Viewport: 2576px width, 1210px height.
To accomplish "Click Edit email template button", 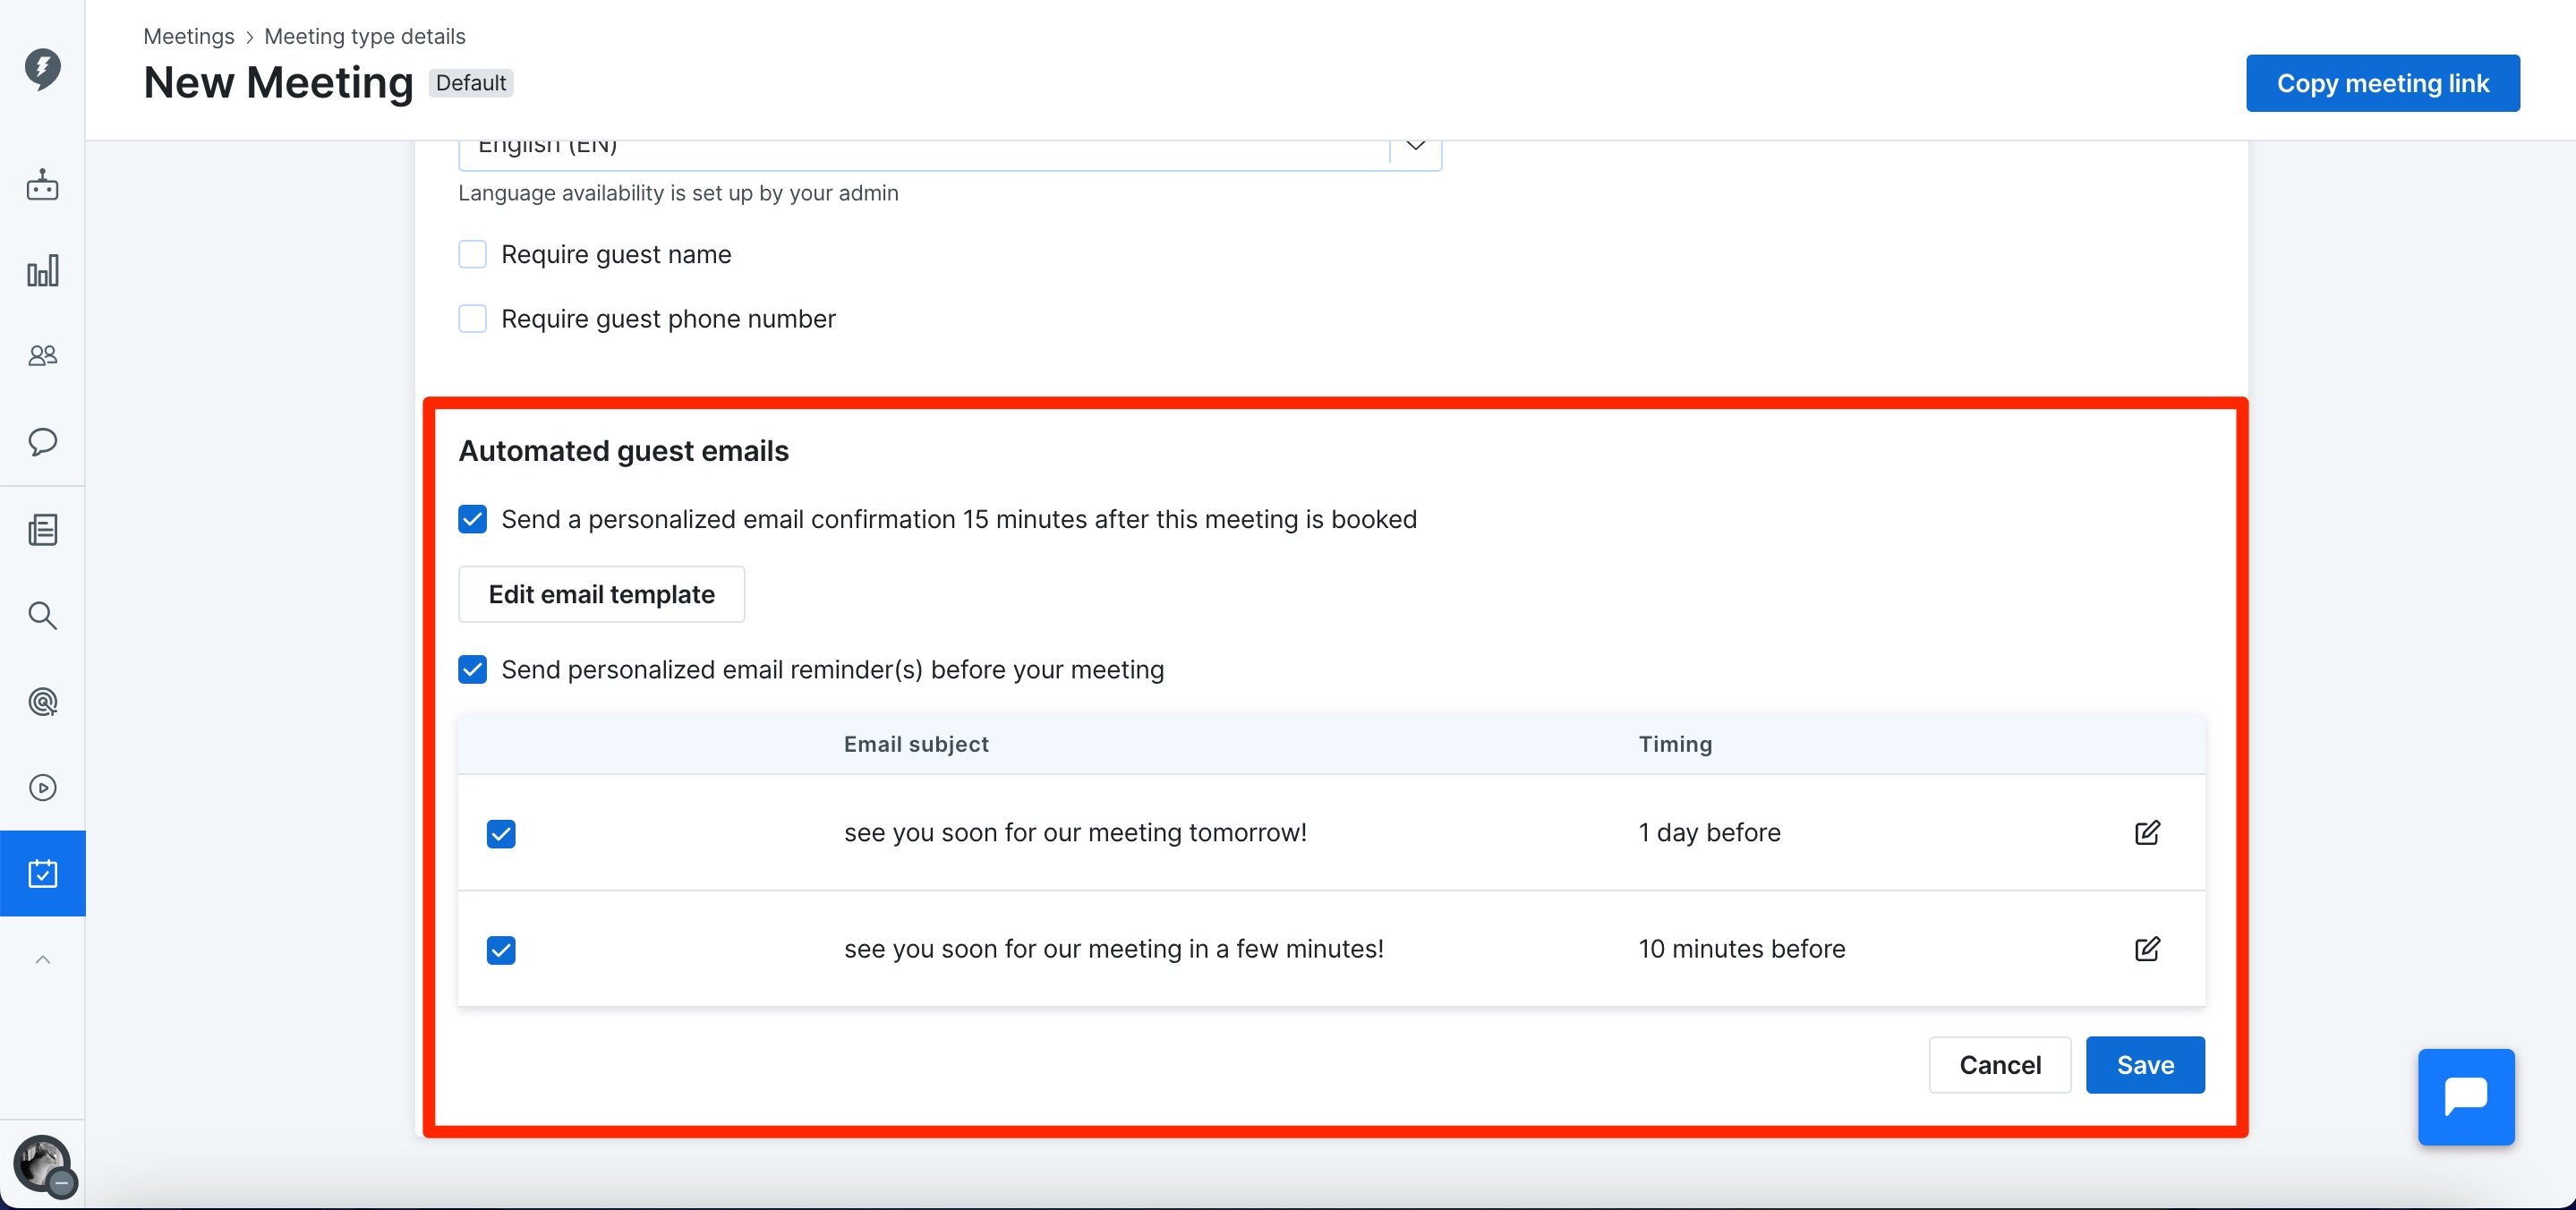I will 601,594.
